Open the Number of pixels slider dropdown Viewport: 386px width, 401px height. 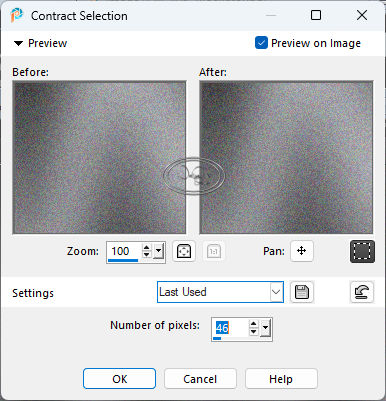point(265,328)
